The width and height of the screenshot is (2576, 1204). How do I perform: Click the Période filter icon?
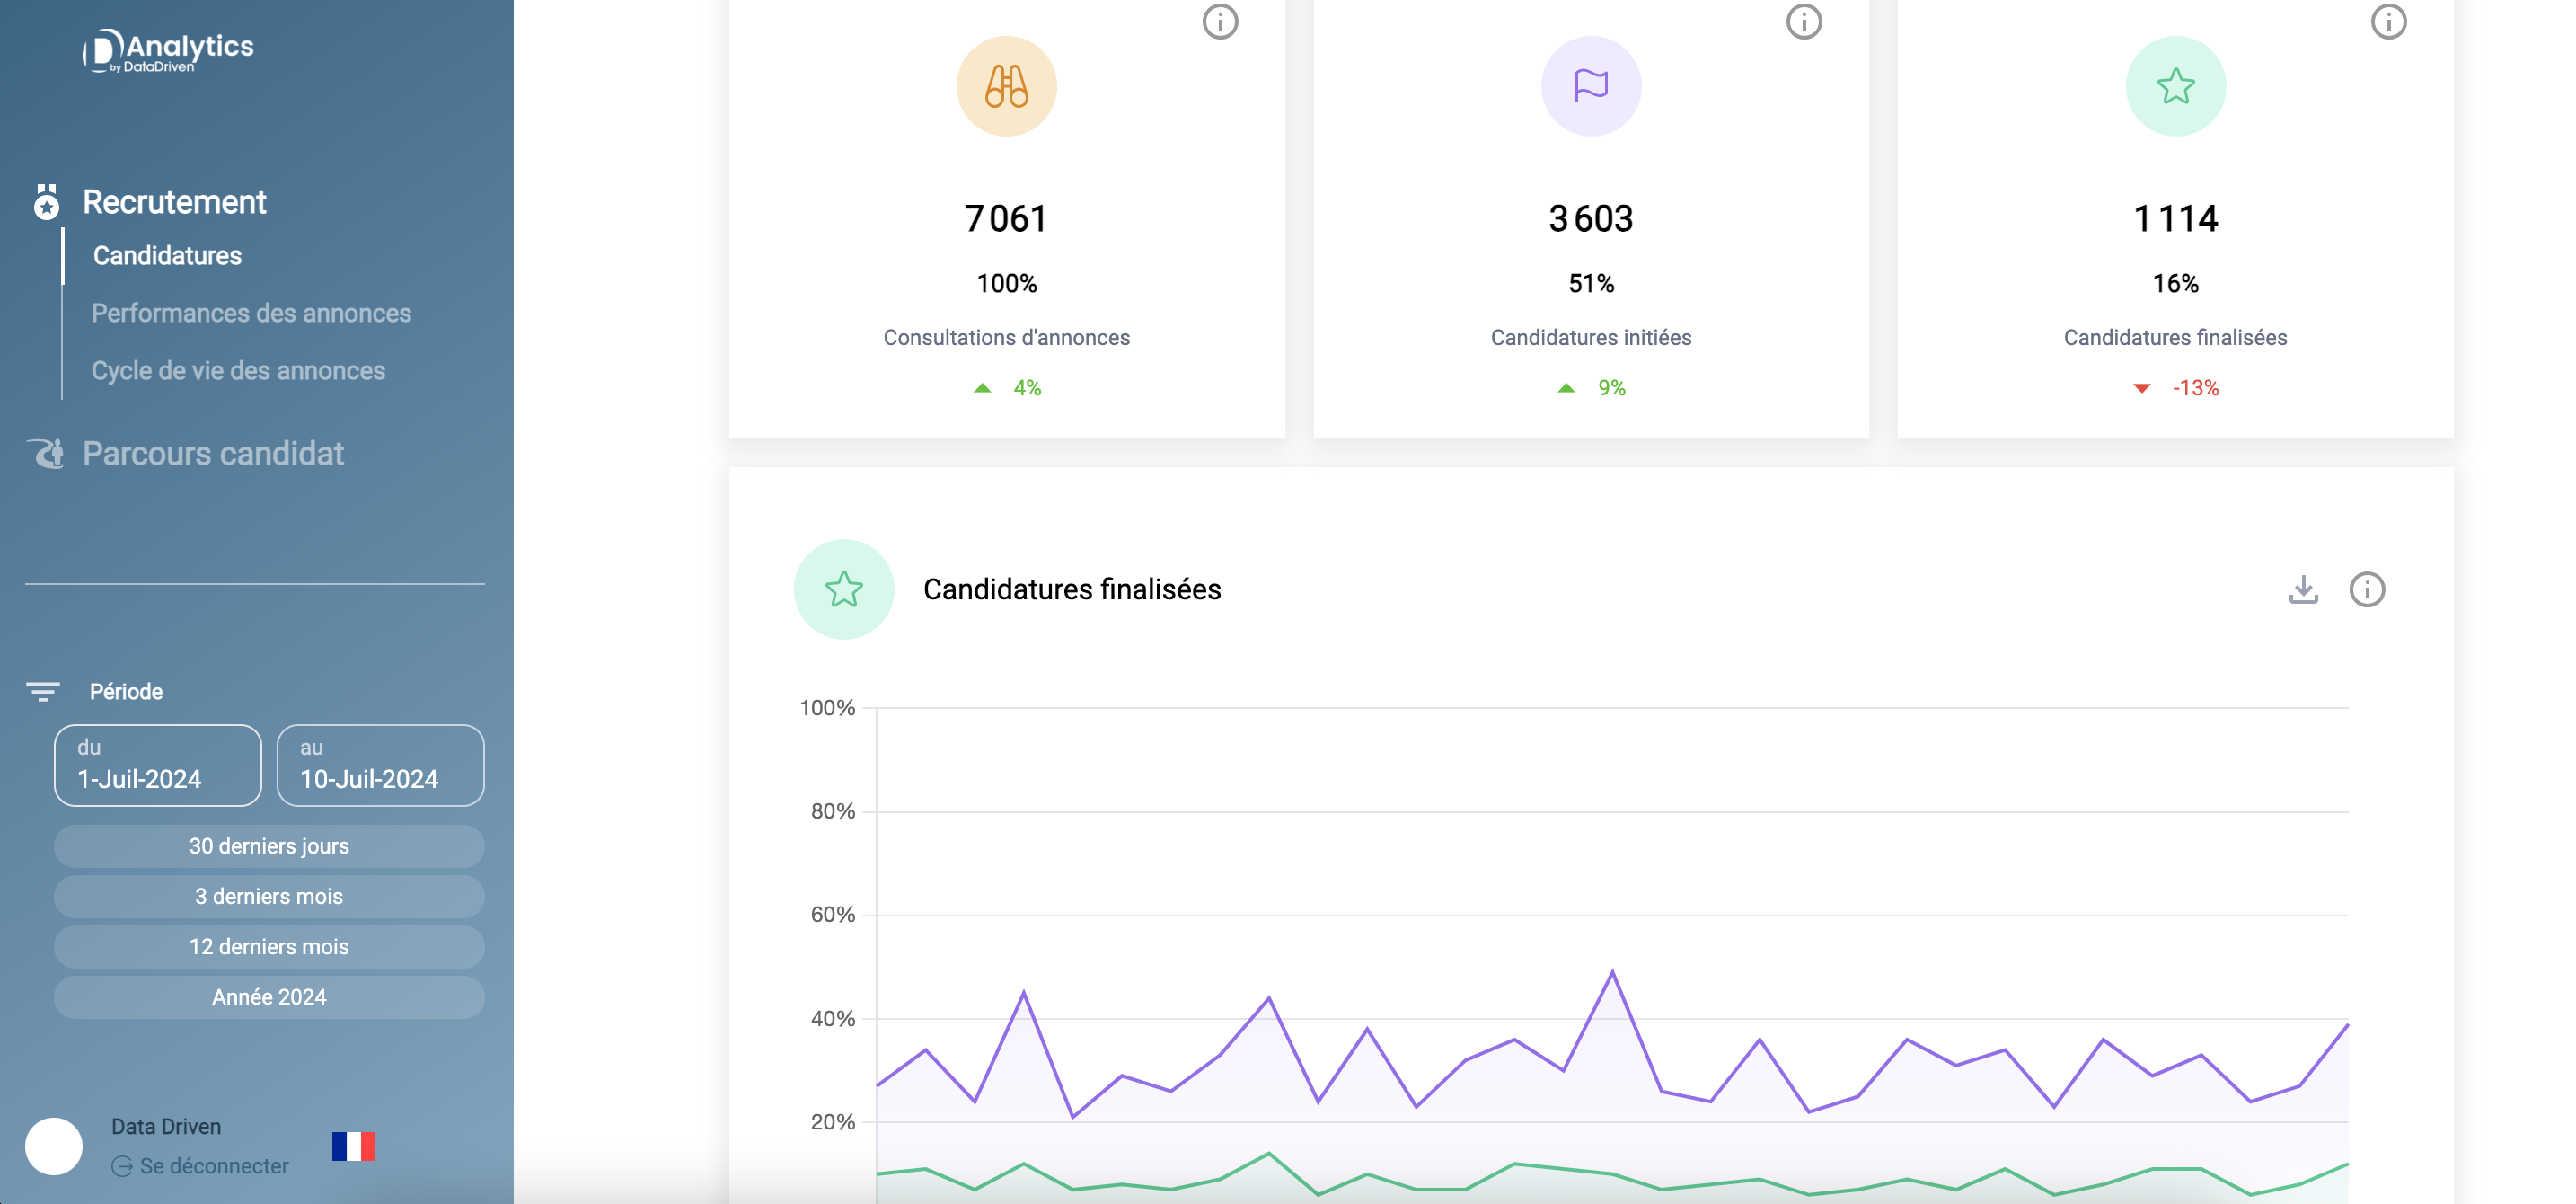pyautogui.click(x=42, y=691)
